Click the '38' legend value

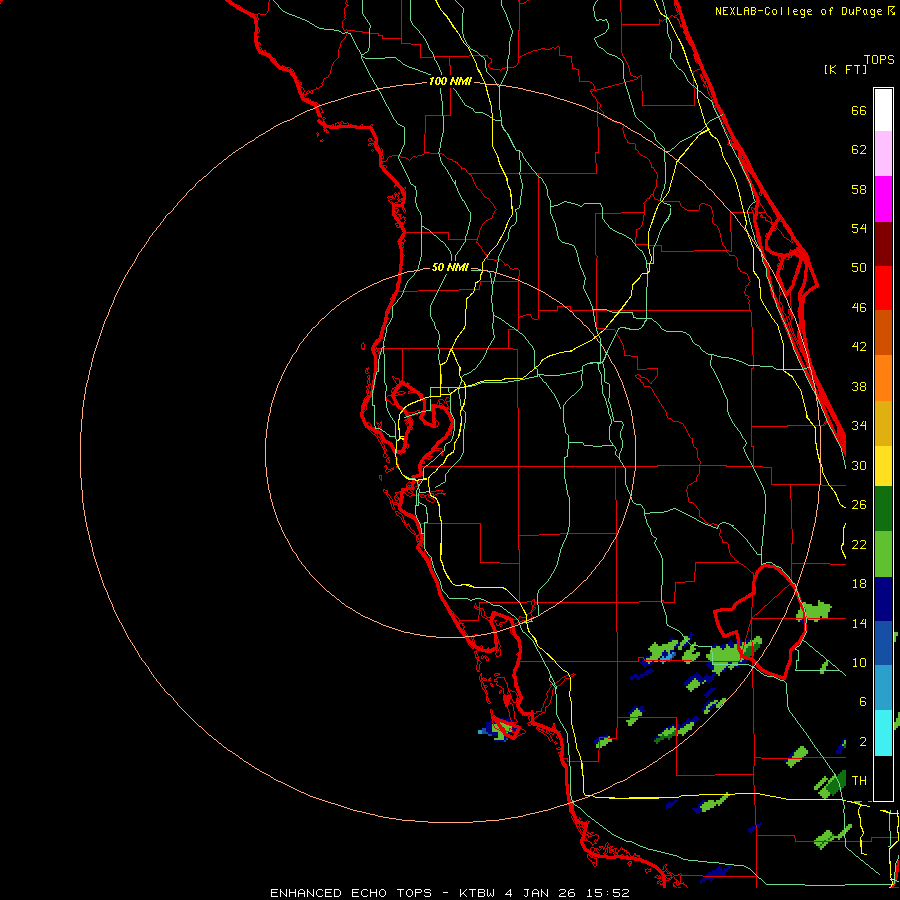pos(859,386)
